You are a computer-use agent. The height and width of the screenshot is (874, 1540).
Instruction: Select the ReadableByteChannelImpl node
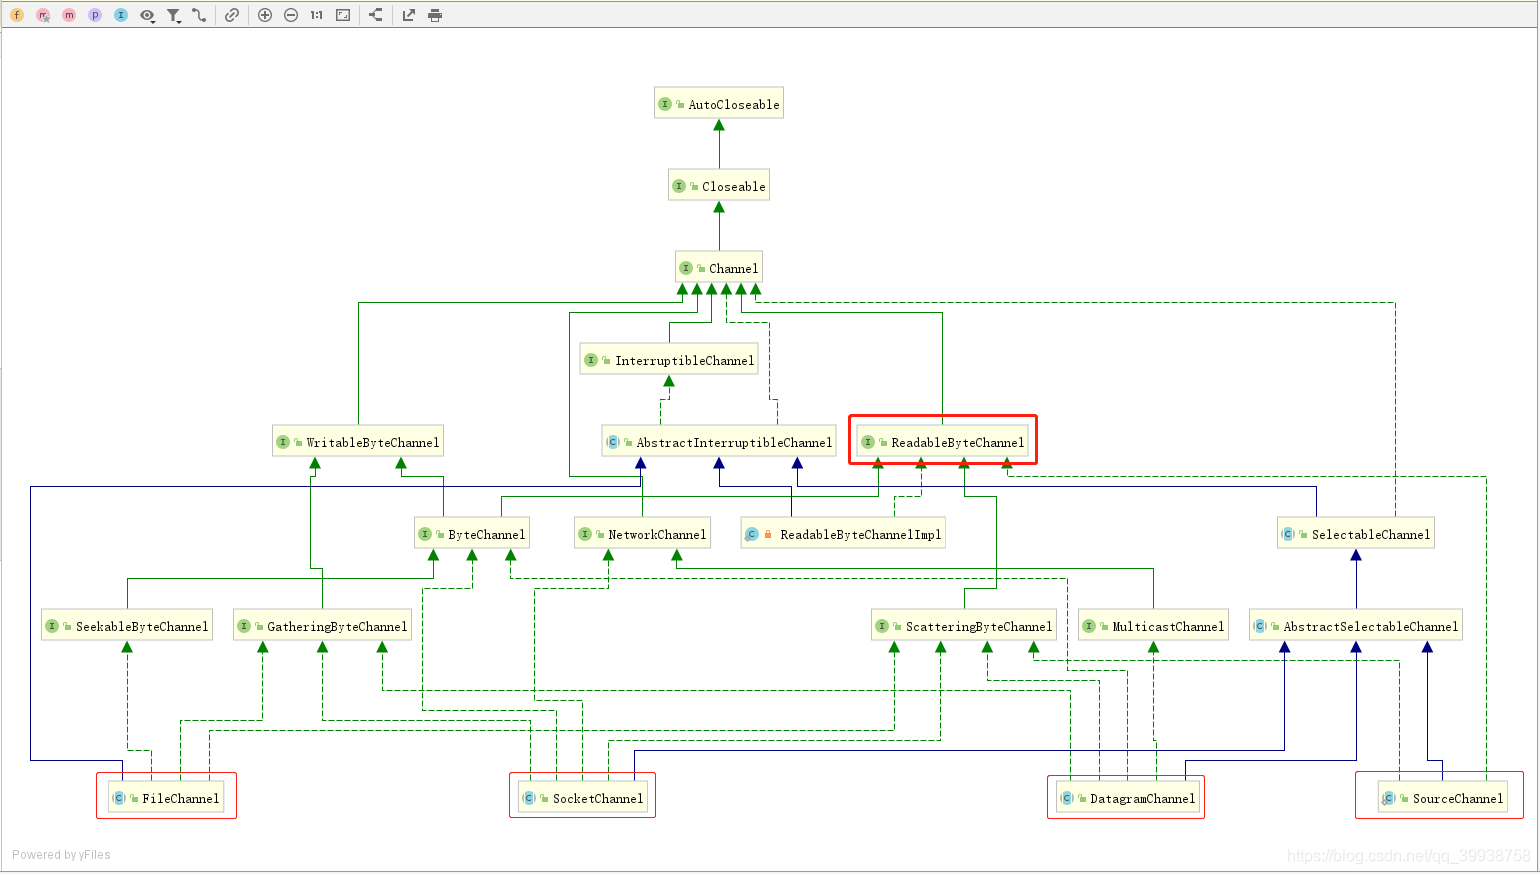point(844,534)
